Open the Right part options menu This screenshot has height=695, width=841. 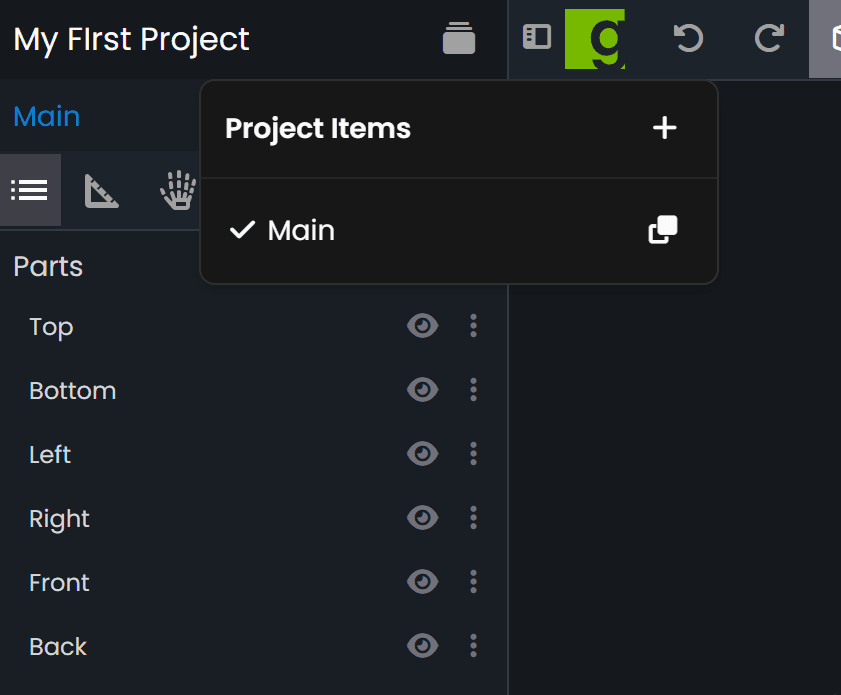pyautogui.click(x=473, y=517)
